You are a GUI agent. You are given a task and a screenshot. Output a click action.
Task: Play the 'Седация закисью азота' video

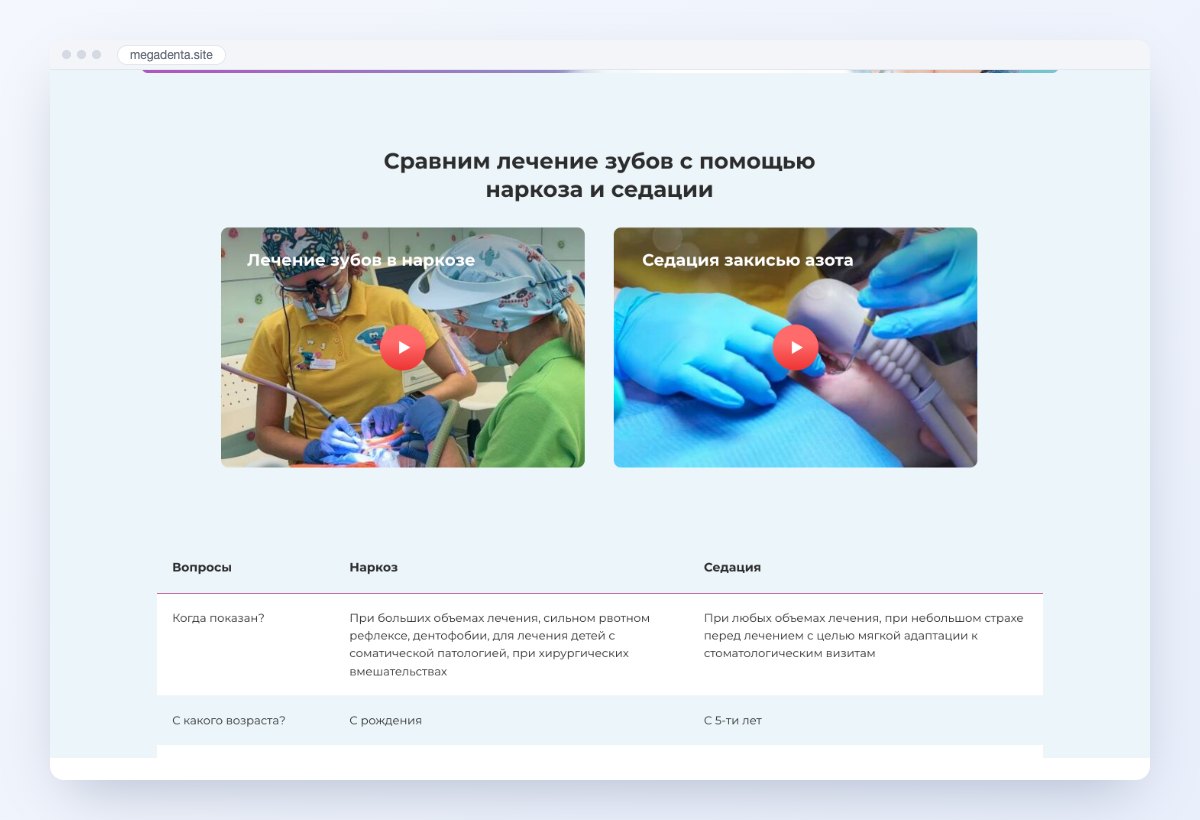click(795, 347)
